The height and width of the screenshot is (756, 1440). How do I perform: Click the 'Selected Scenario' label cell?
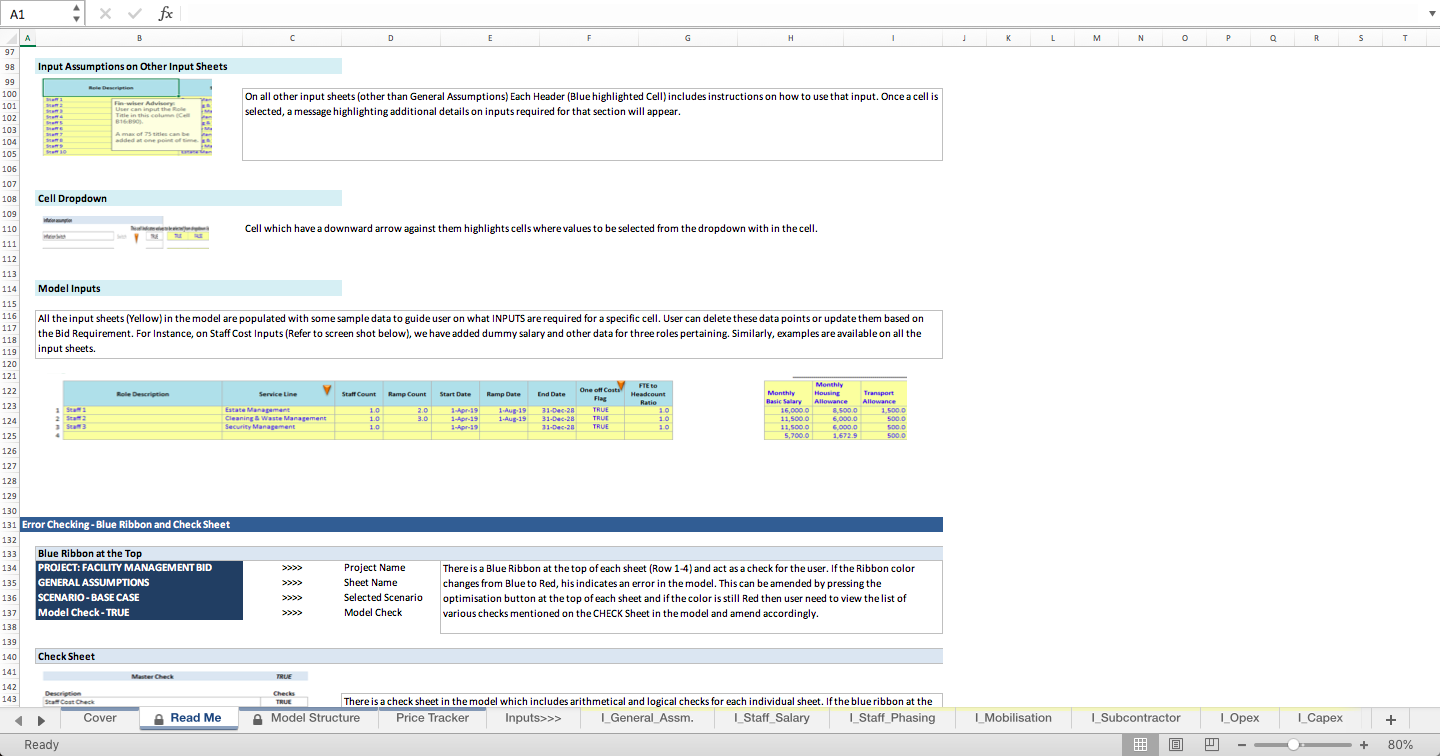point(383,597)
